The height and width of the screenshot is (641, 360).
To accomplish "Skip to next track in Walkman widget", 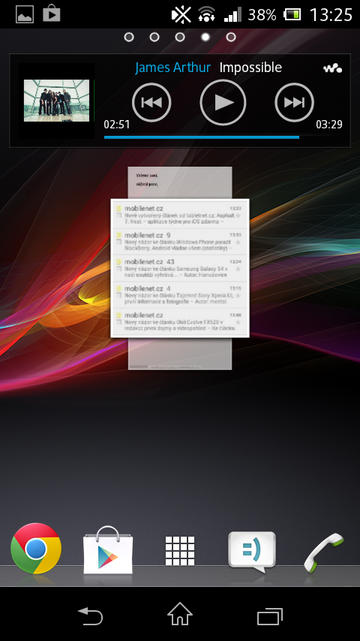I will pos(294,102).
